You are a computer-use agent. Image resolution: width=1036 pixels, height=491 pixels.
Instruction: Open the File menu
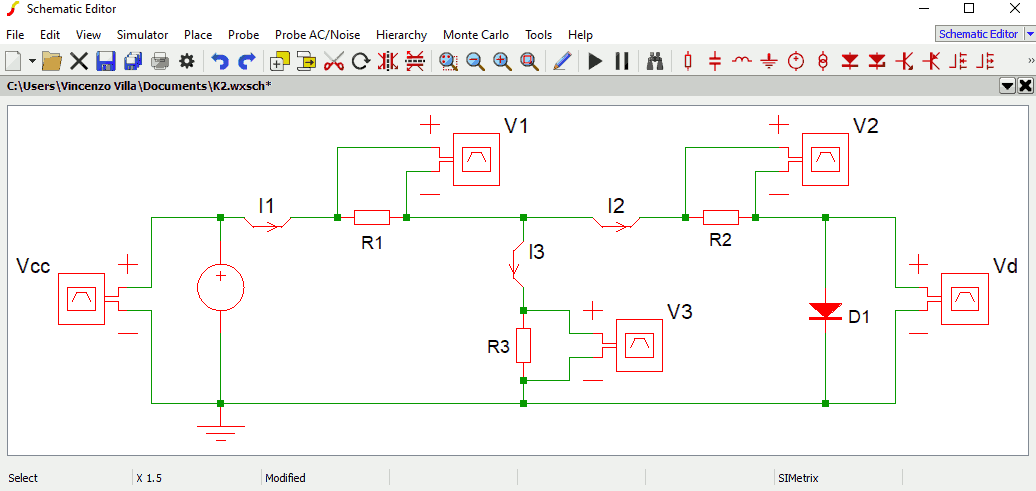[15, 35]
